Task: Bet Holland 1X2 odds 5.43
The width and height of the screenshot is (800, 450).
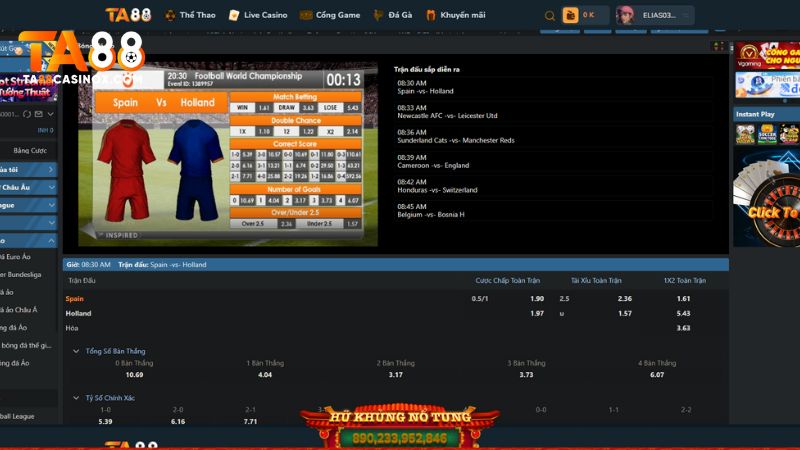Action: pyautogui.click(x=683, y=314)
